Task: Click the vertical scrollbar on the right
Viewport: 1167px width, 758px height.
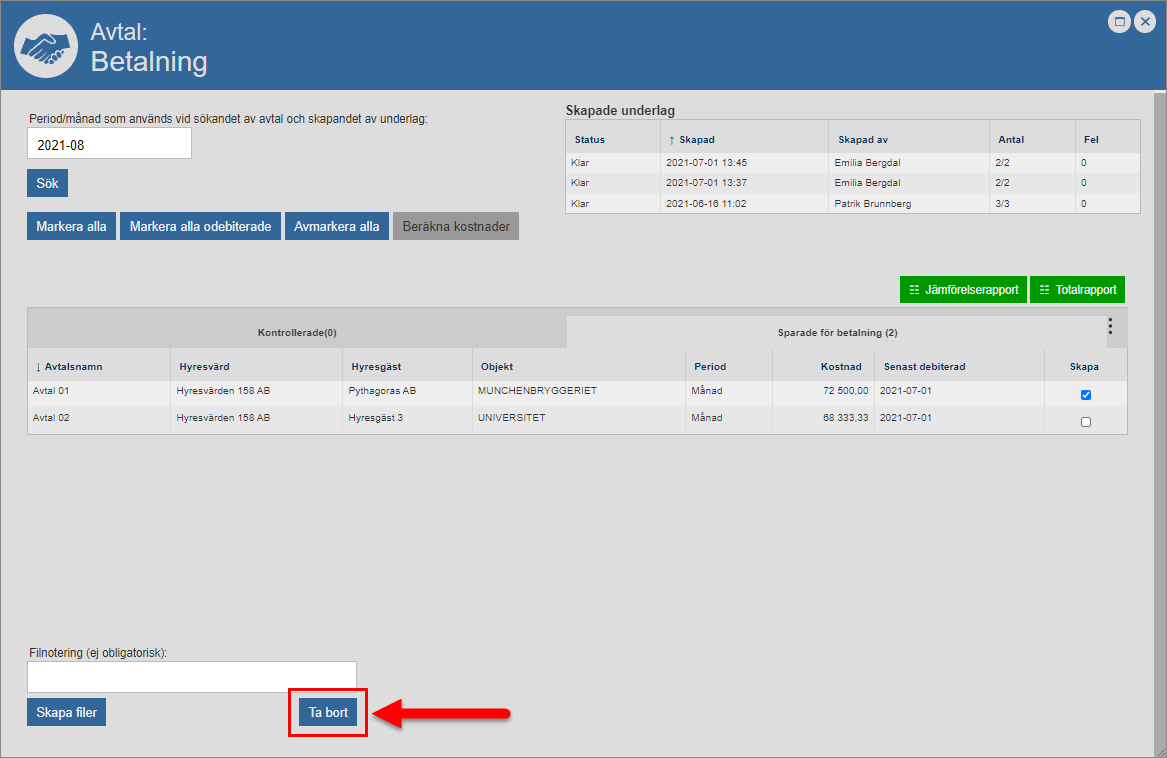Action: click(x=1159, y=400)
